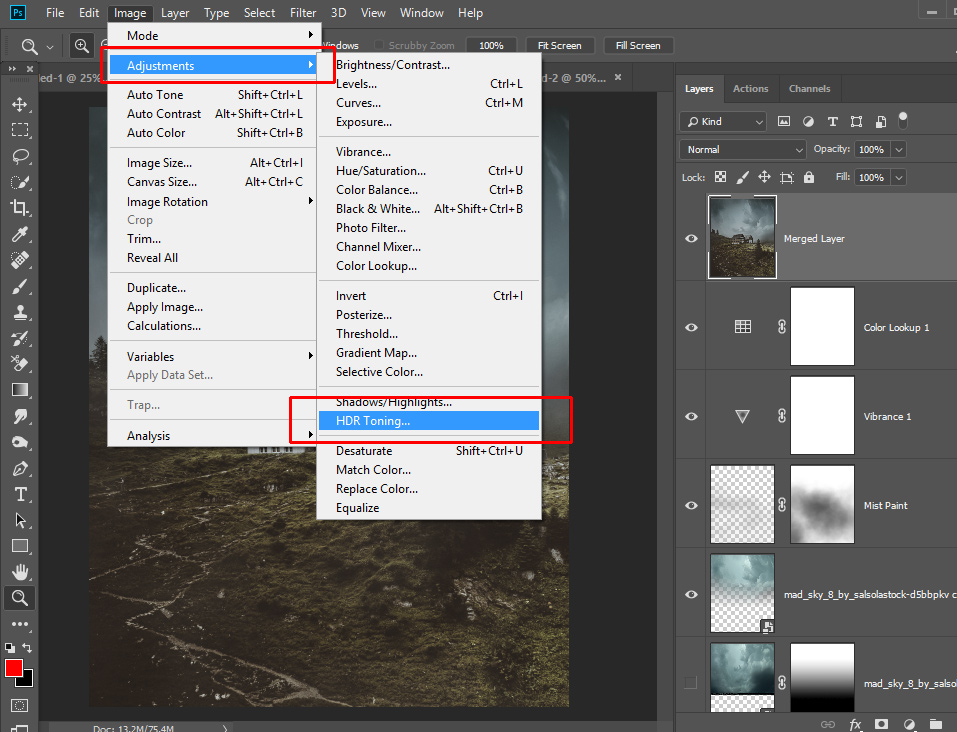
Task: Switch to the Channels tab
Action: (x=809, y=89)
